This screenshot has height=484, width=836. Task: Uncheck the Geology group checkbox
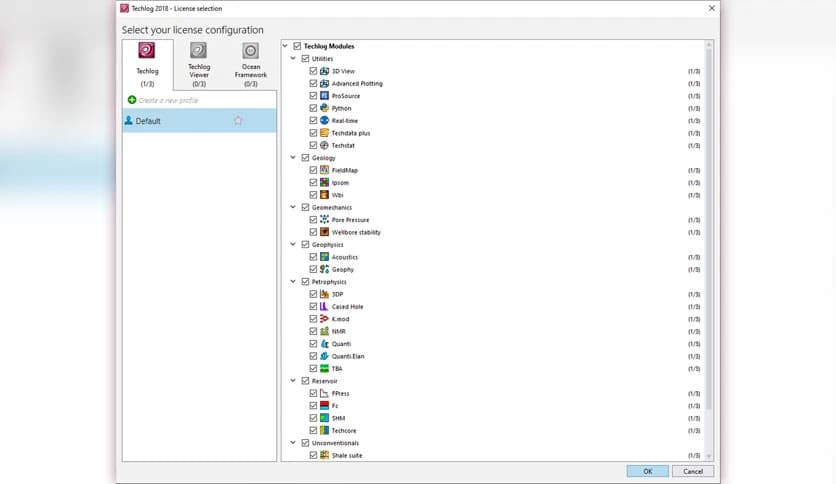click(x=305, y=157)
